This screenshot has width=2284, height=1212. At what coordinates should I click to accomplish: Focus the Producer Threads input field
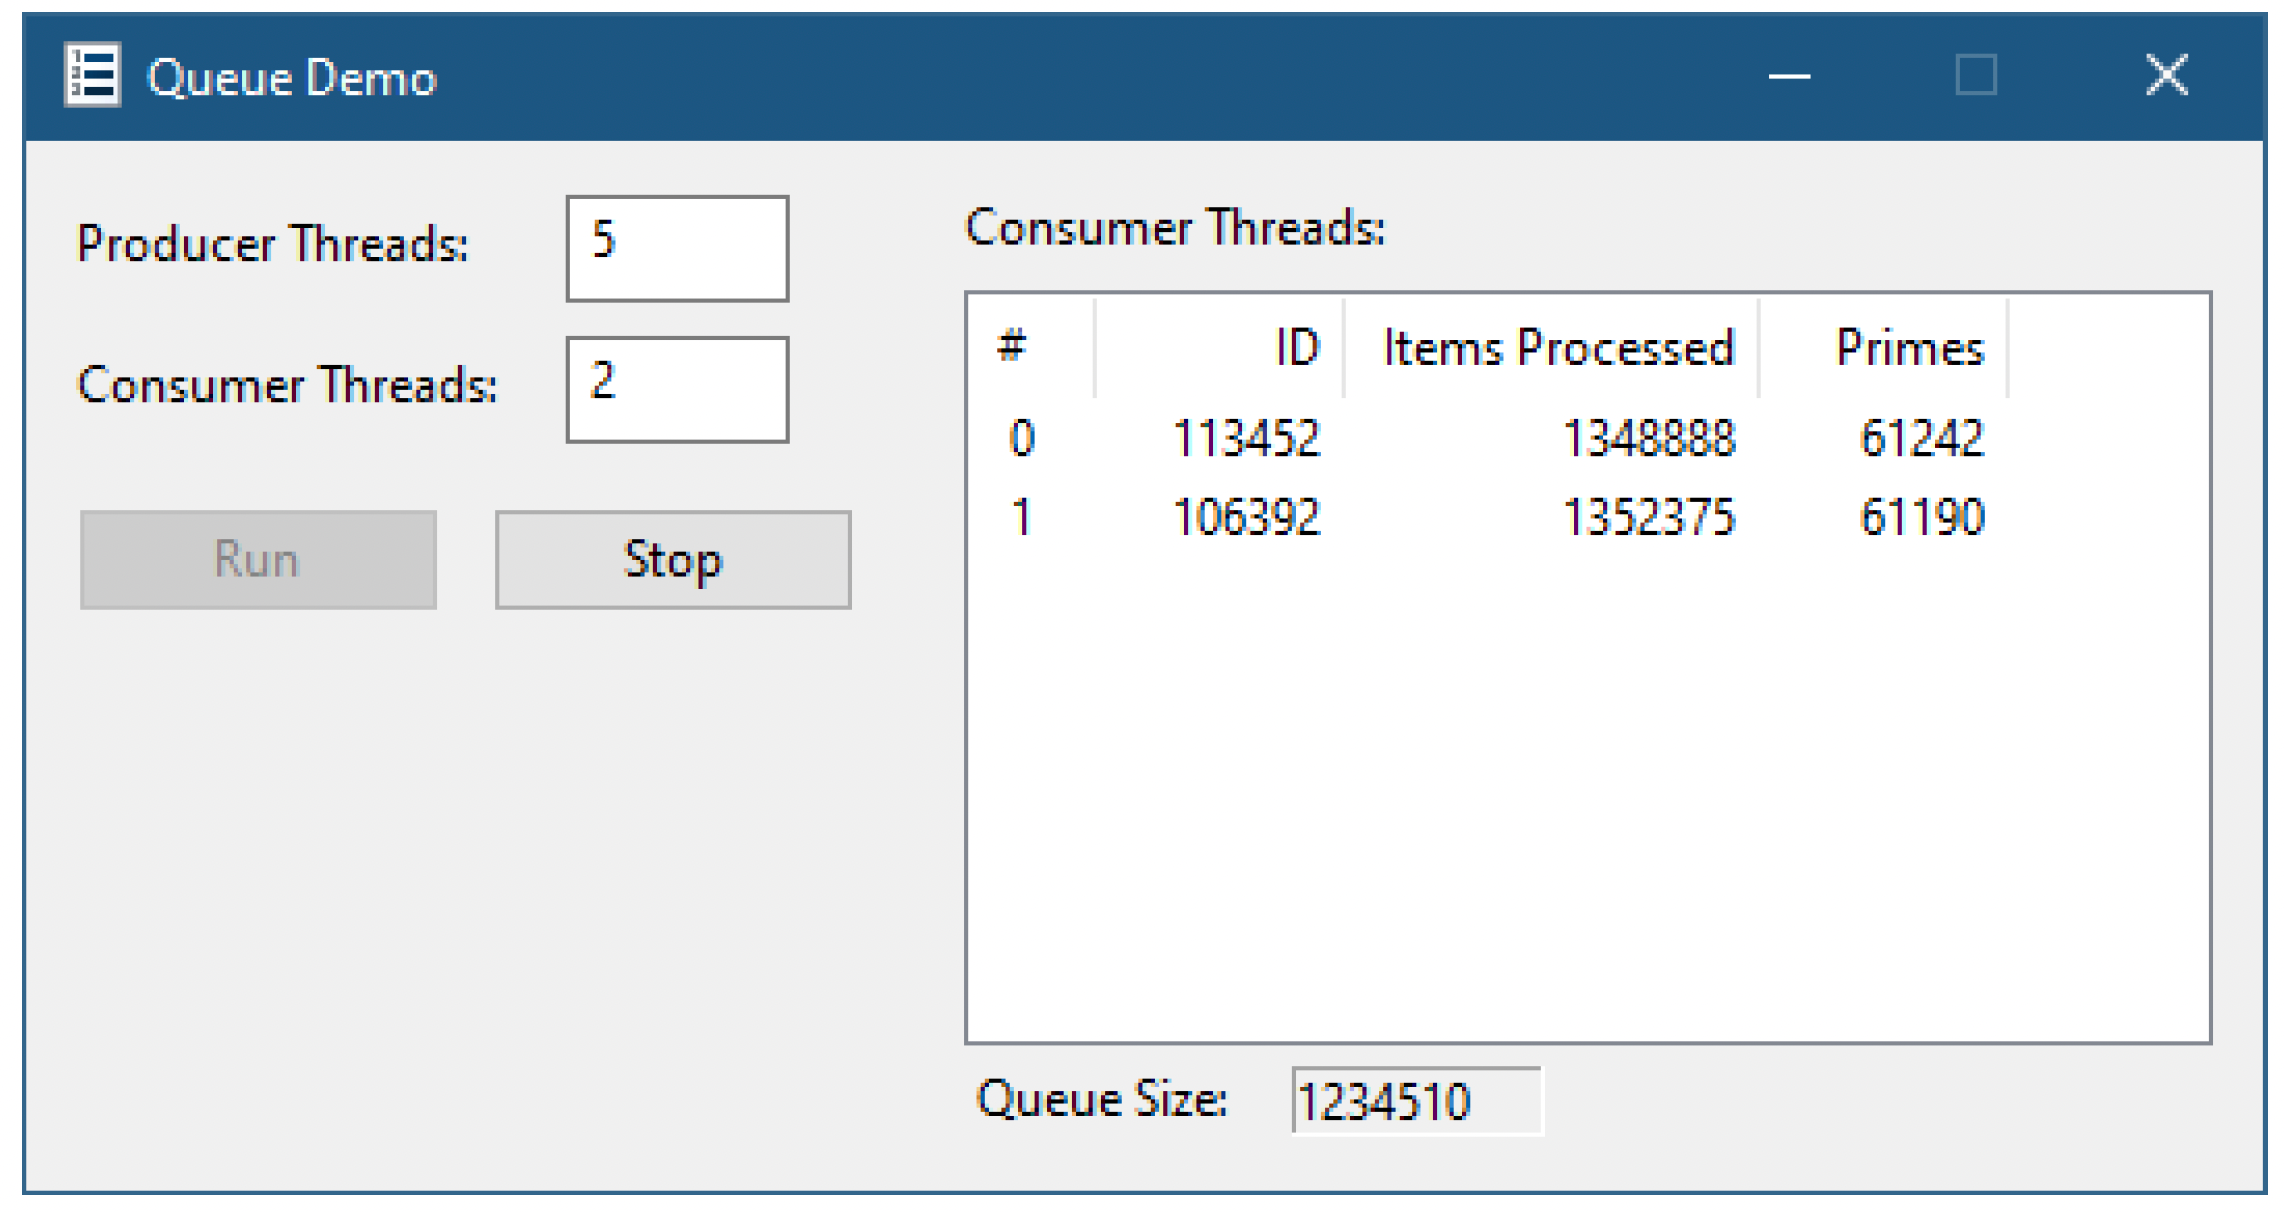click(677, 248)
